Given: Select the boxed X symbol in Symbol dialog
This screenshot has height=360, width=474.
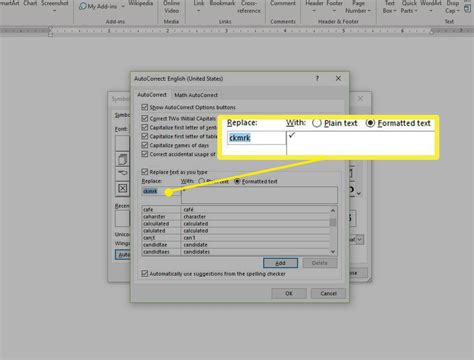Looking at the screenshot, I should [122, 188].
